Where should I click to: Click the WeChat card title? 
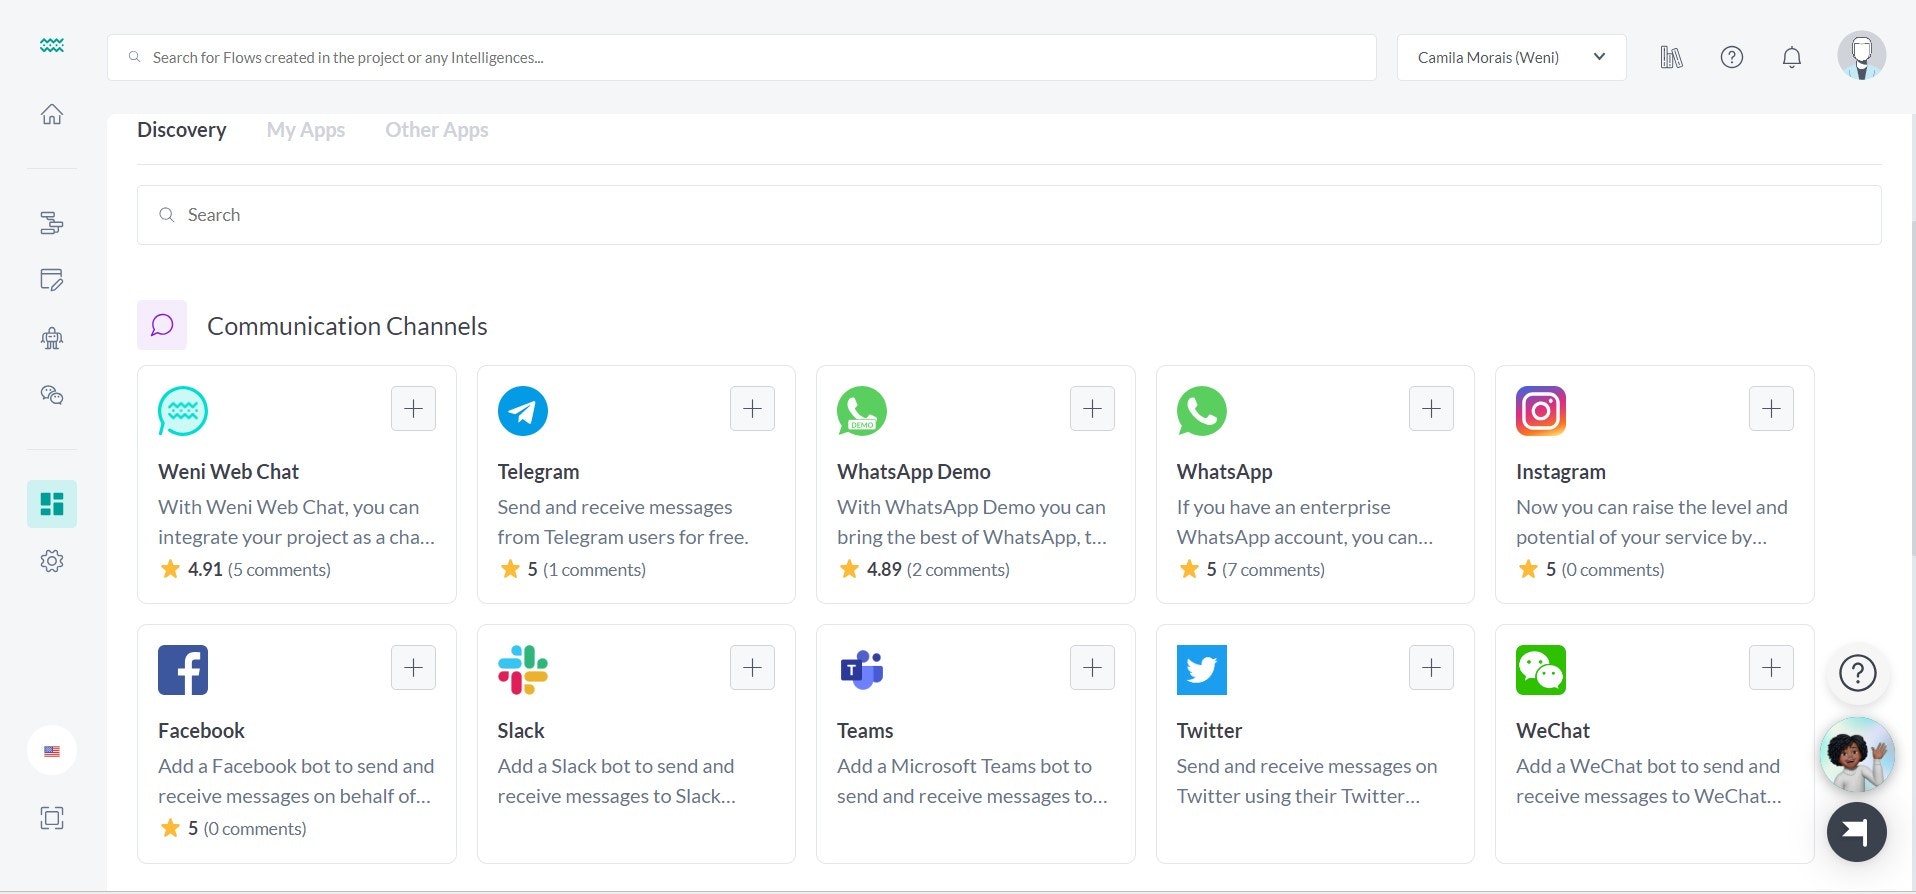pos(1553,731)
